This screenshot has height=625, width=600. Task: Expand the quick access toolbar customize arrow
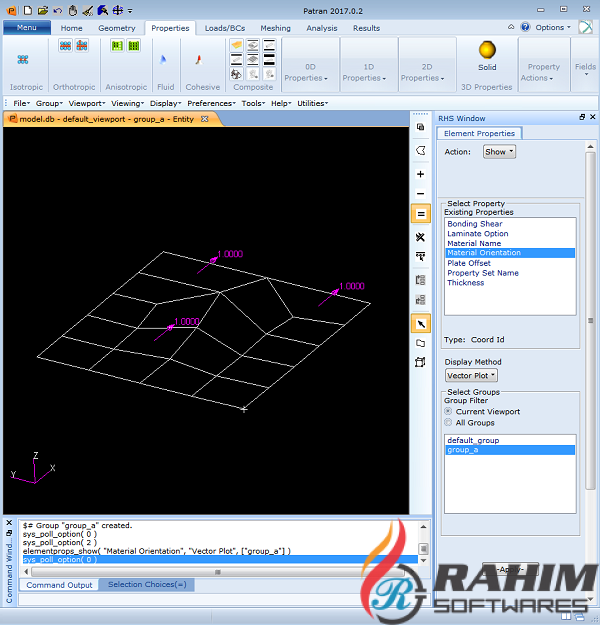coord(130,11)
